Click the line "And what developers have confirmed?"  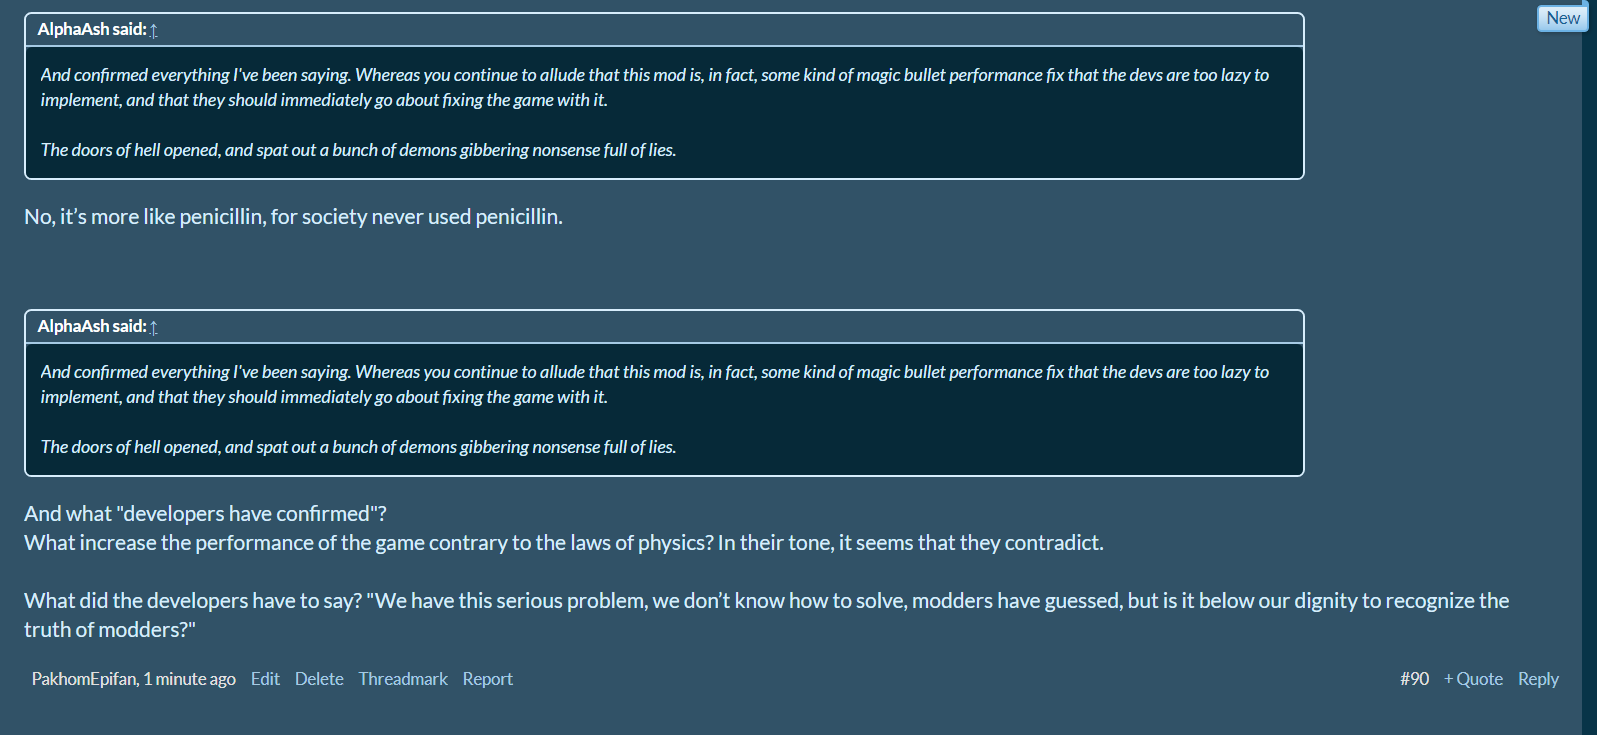tap(205, 514)
